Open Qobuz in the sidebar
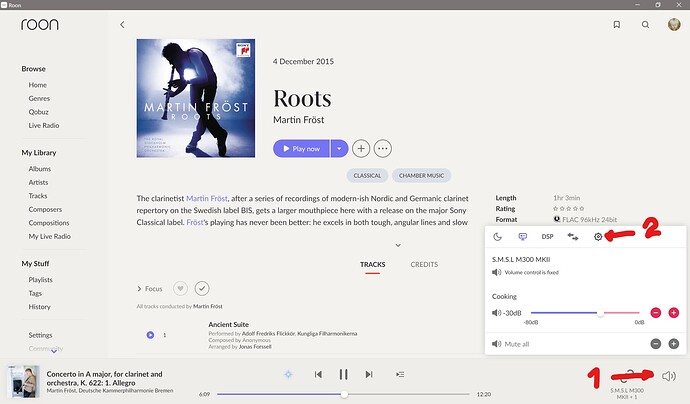The width and height of the screenshot is (690, 404). tap(38, 112)
